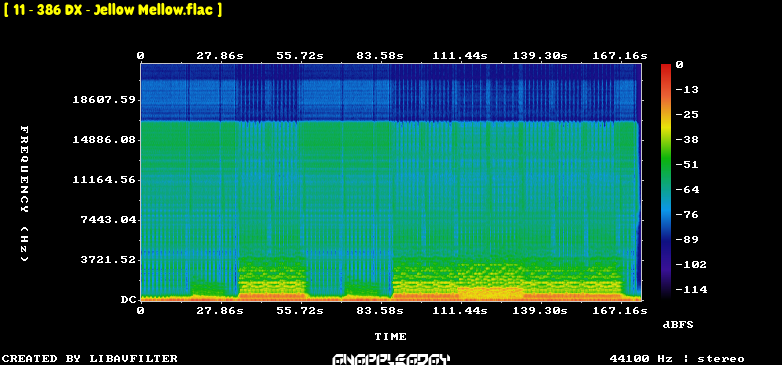
Task: Click the top 55.72s time marker
Action: click(300, 56)
